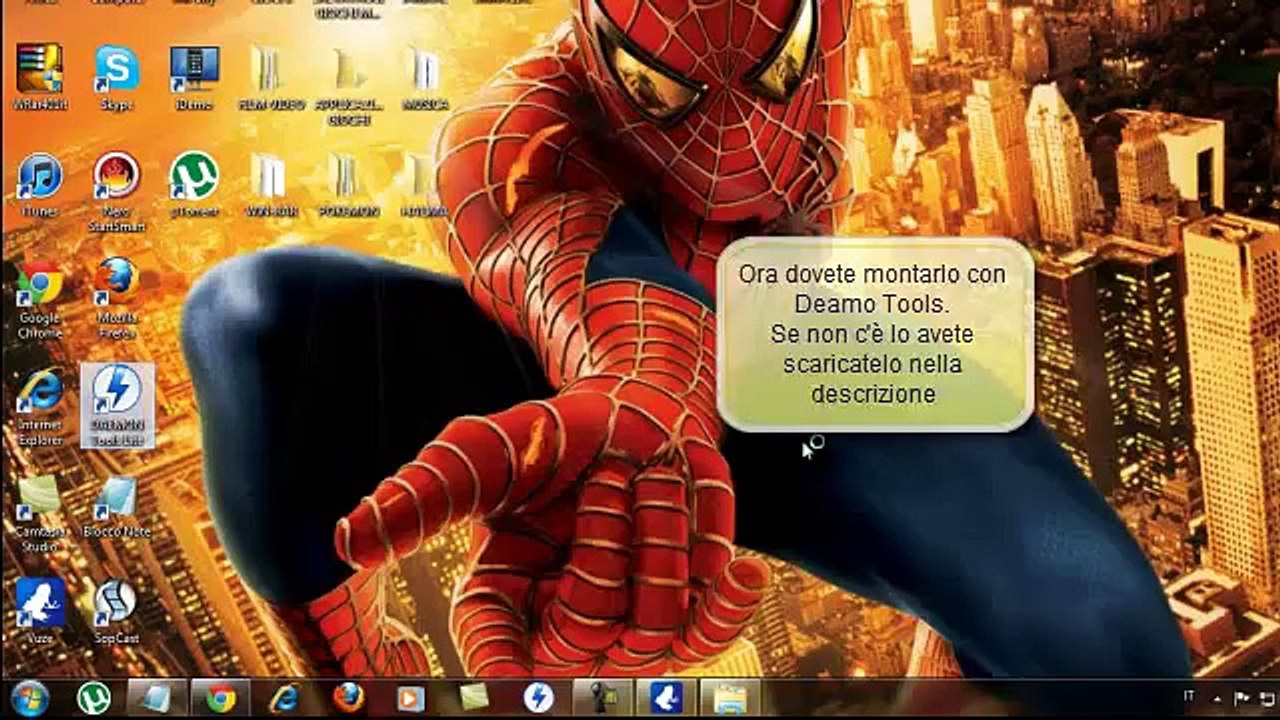This screenshot has height=720, width=1280.
Task: Click the IT language indicator
Action: click(1189, 695)
